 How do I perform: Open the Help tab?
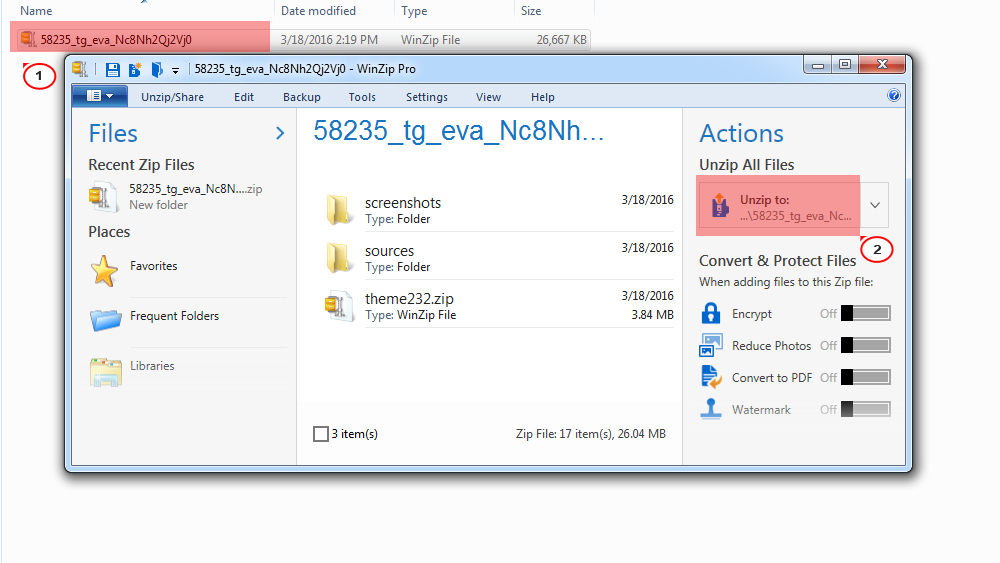pyautogui.click(x=543, y=97)
